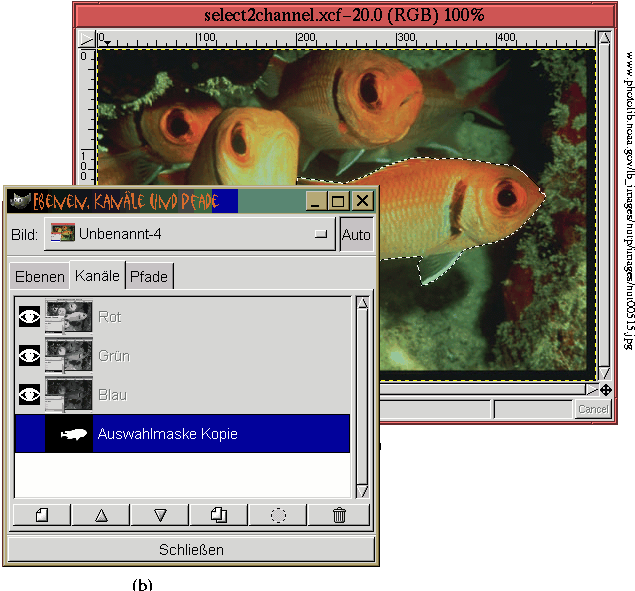
Task: Show the Auswahlmaske Kopie channel via empty eye box
Action: (30, 434)
